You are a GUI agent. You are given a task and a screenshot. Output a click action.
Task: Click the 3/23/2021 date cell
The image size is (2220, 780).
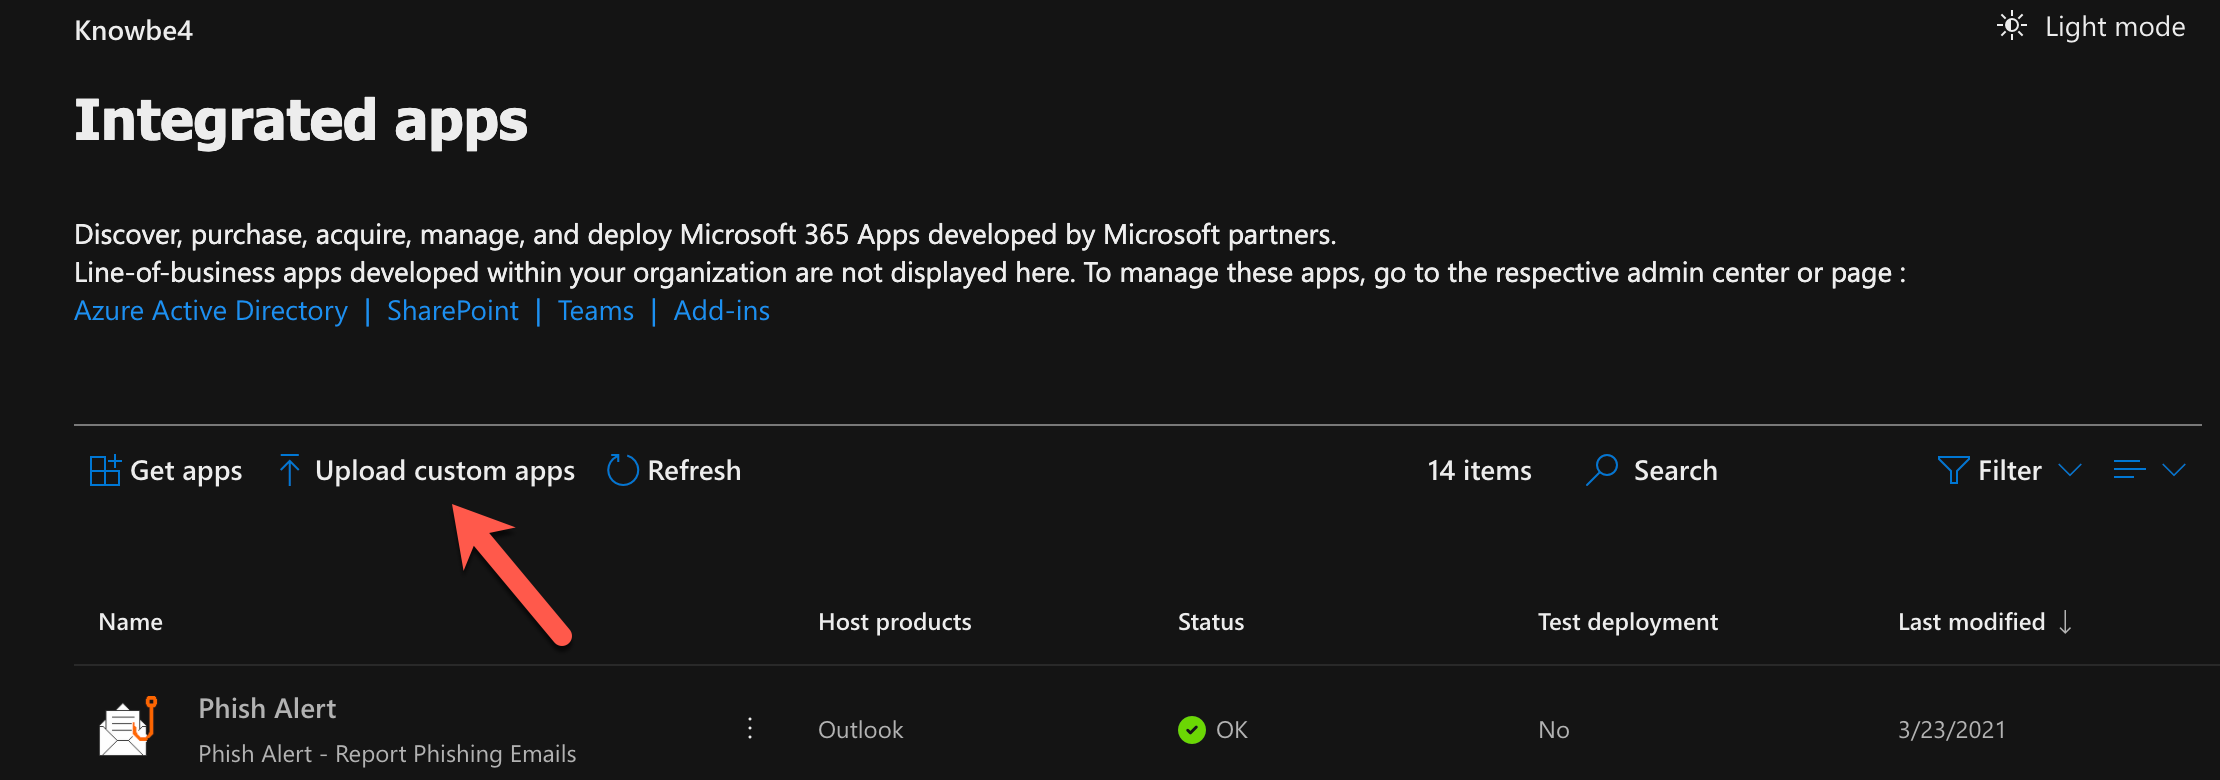point(1952,730)
